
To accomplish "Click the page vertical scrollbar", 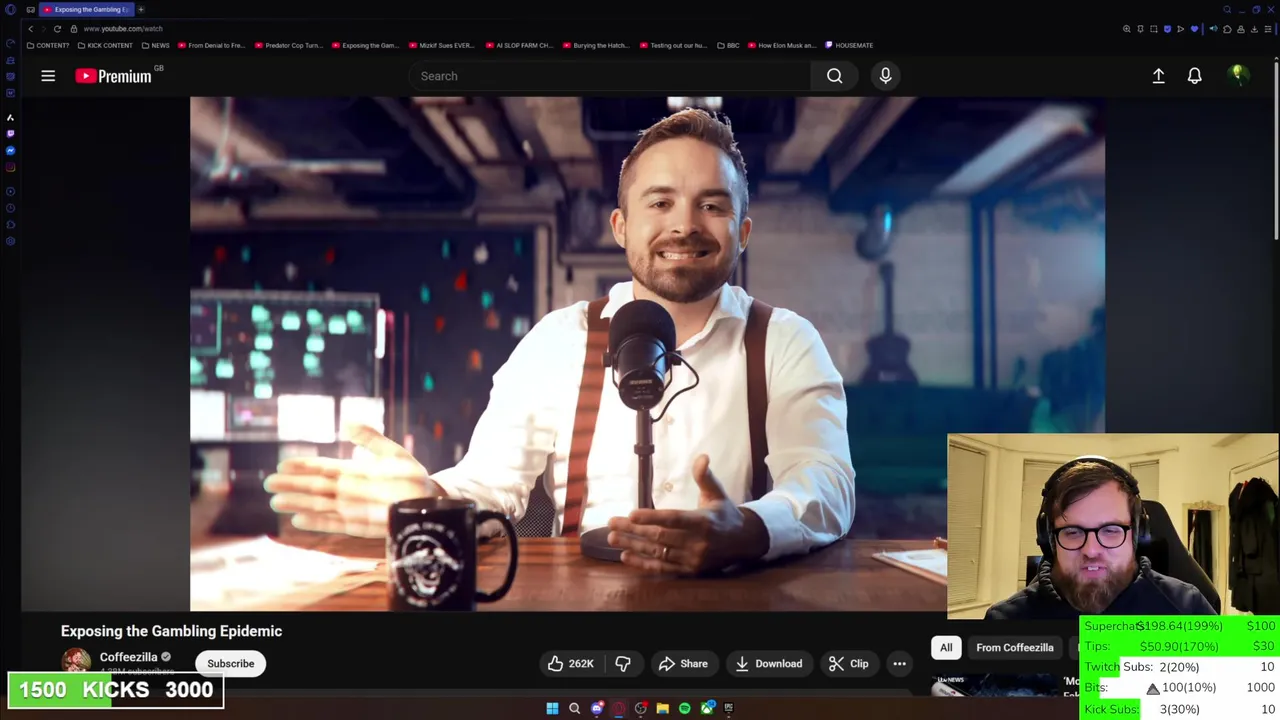I will click(x=1276, y=150).
